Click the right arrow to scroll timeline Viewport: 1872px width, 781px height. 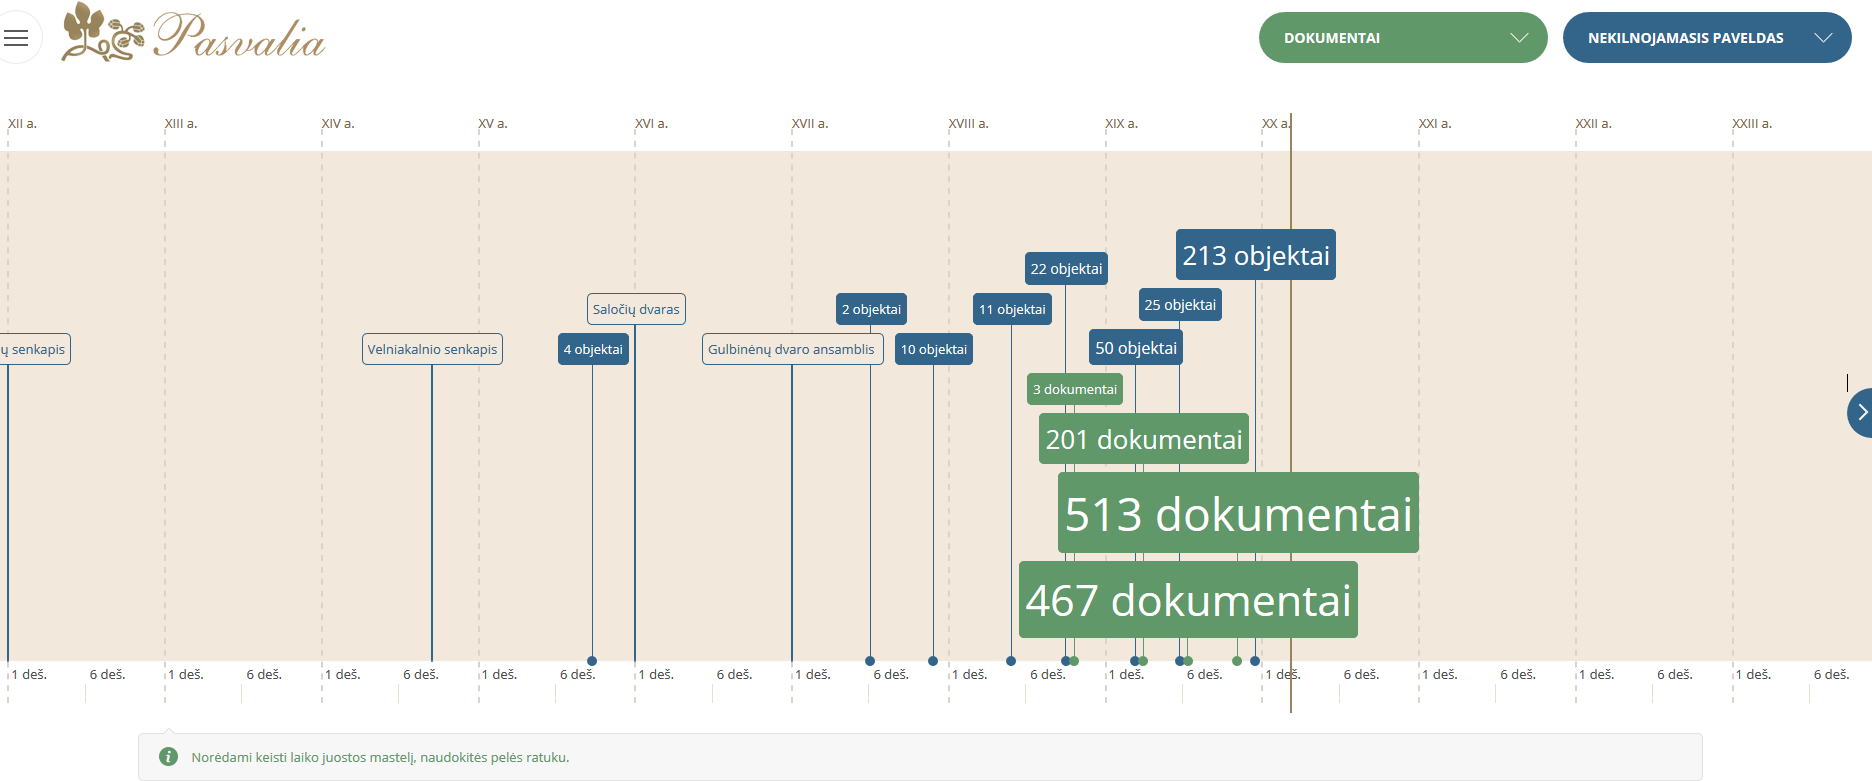click(x=1860, y=412)
